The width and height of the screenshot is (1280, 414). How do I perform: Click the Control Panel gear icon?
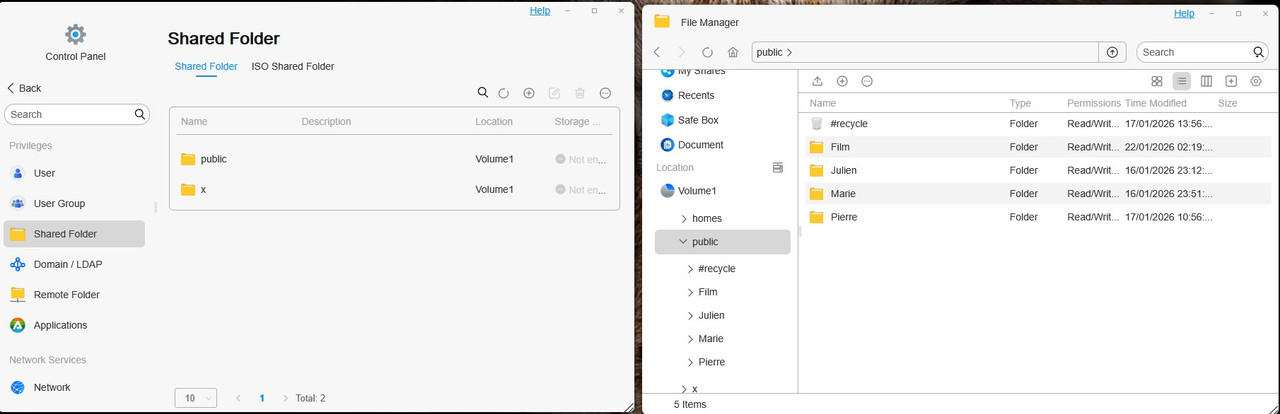(75, 34)
